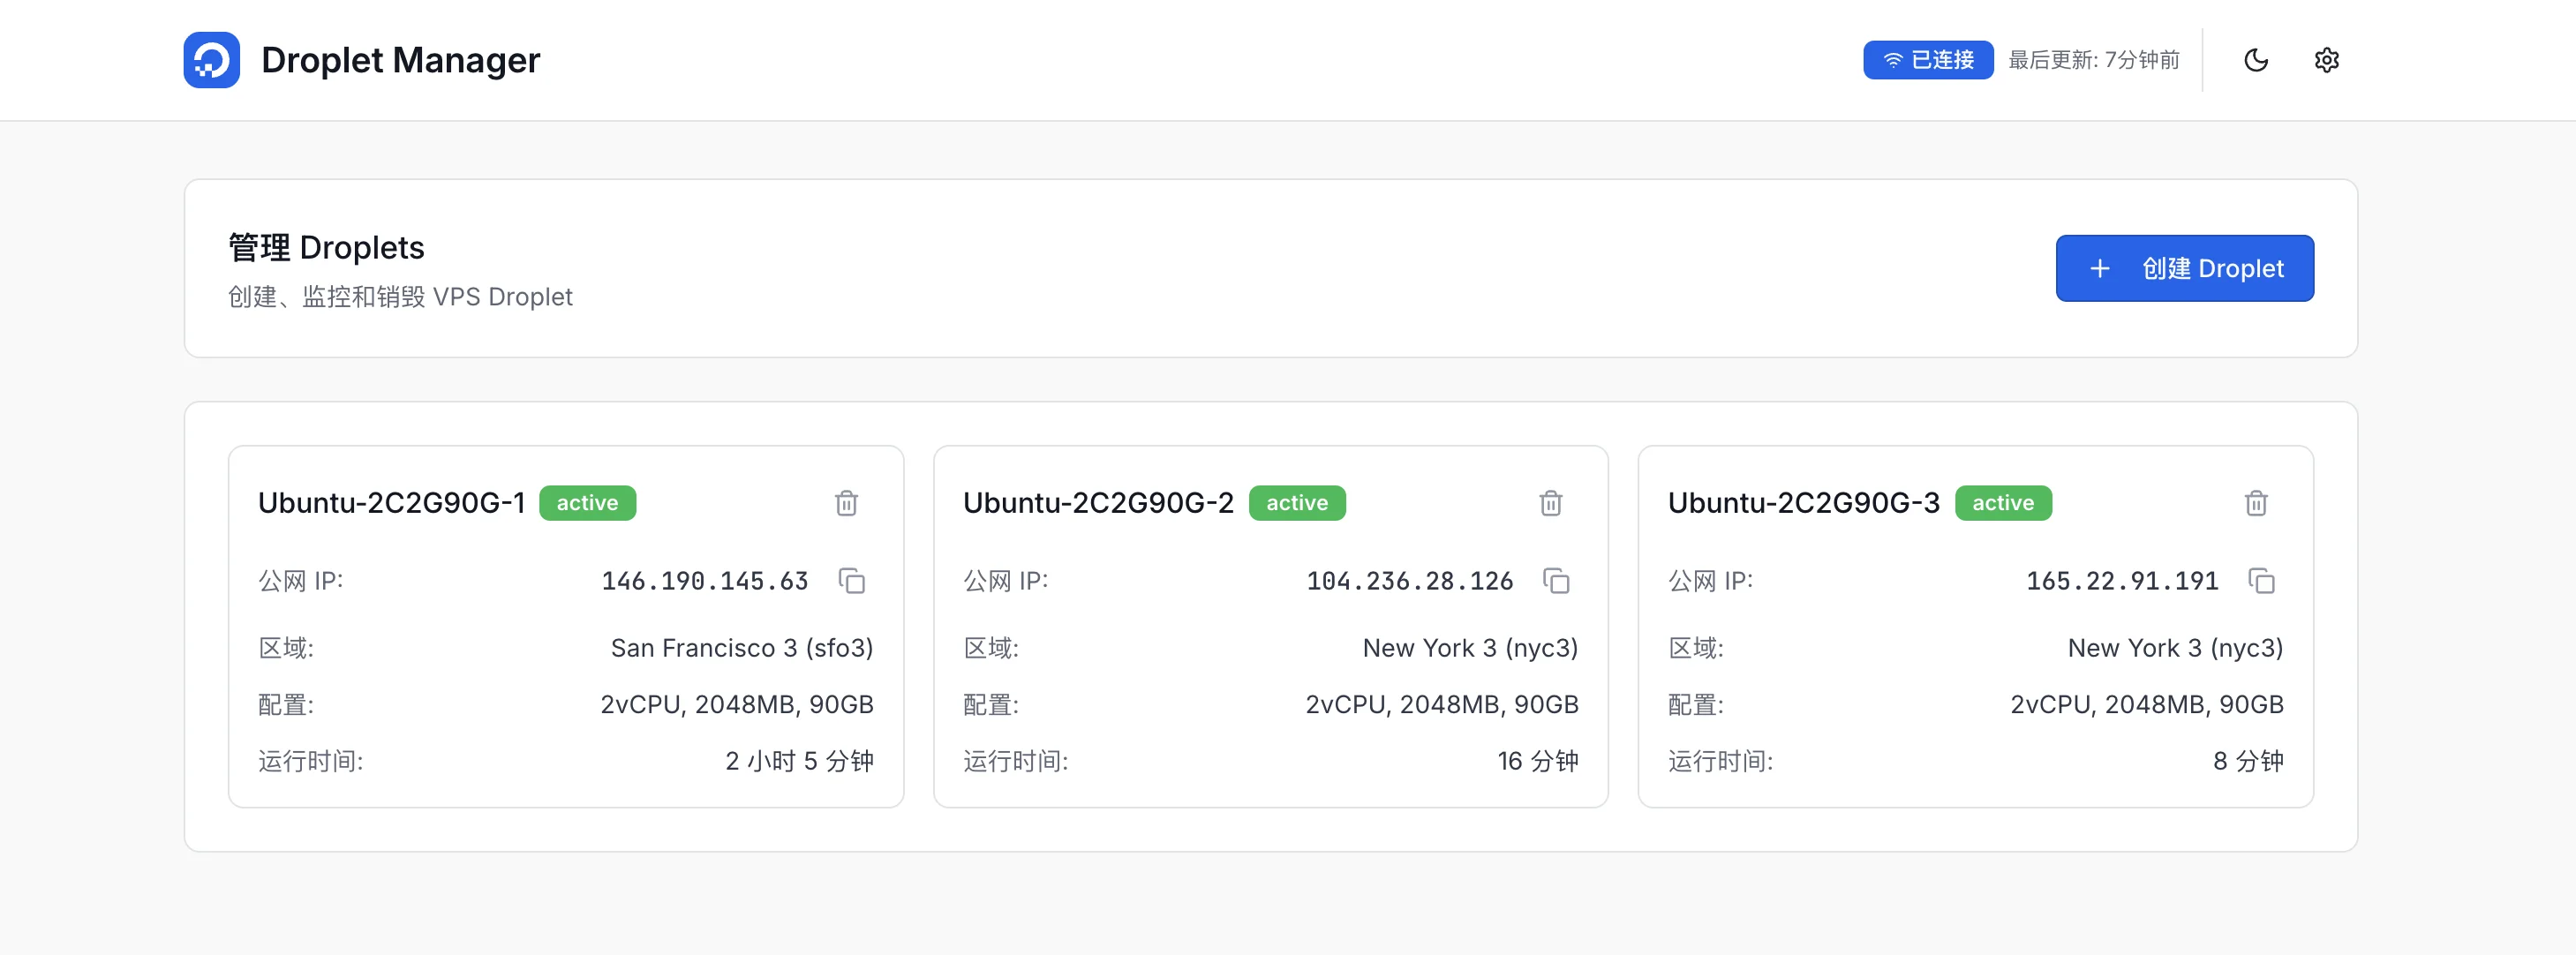Viewport: 2576px width, 955px height.
Task: Copy public IP 165.22.91.191
Action: click(2261, 581)
